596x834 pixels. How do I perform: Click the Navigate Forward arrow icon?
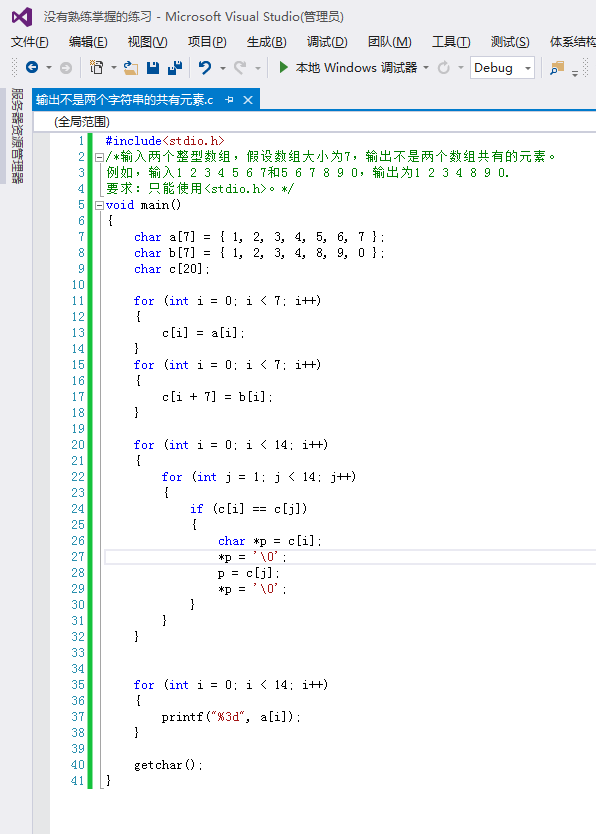[65, 68]
